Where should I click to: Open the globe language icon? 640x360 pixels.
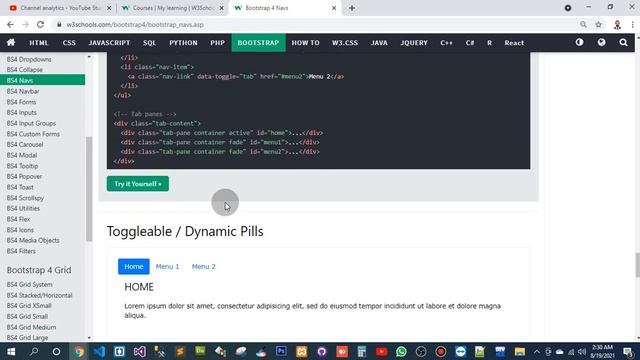pyautogui.click(x=601, y=42)
